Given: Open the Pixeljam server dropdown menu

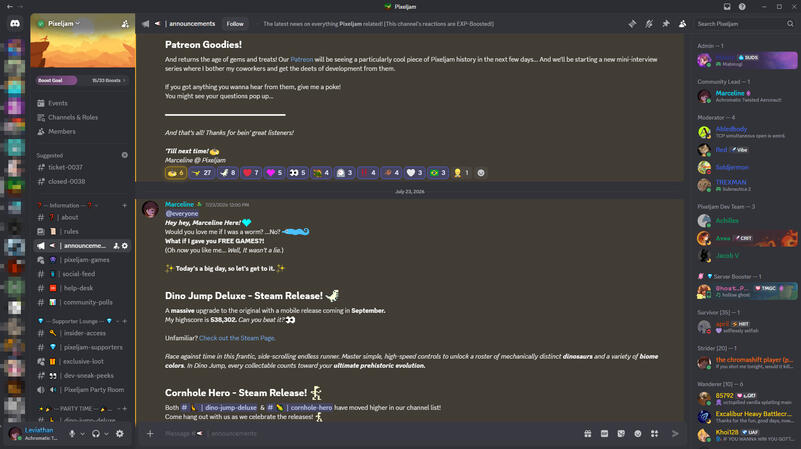Looking at the screenshot, I should tap(63, 23).
